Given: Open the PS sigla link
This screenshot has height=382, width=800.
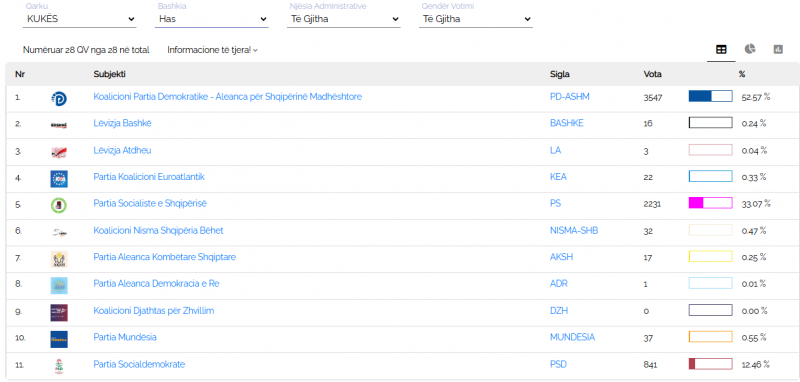Looking at the screenshot, I should (x=555, y=203).
